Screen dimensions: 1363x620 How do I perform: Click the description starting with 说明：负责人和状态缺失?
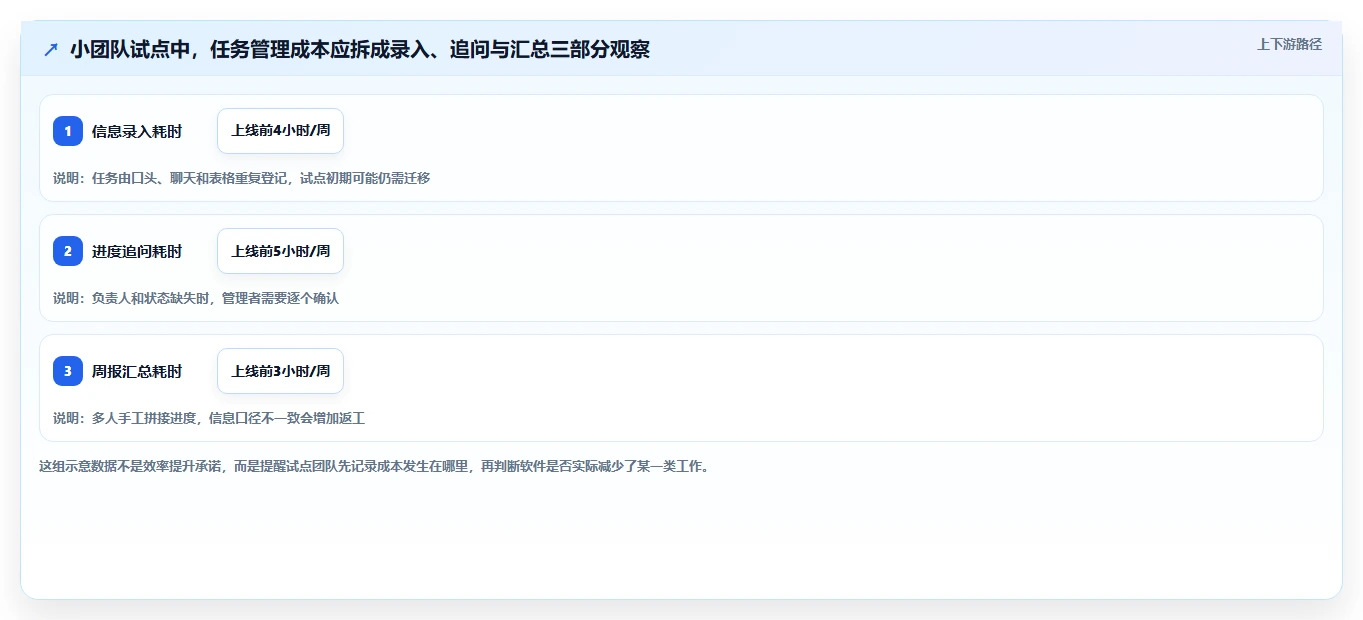pos(196,298)
